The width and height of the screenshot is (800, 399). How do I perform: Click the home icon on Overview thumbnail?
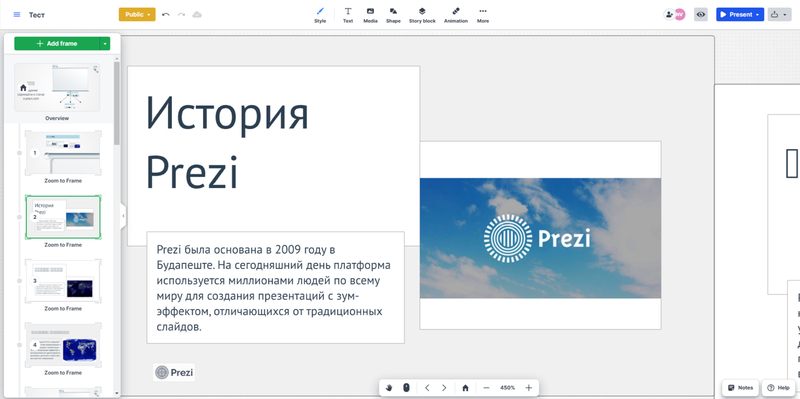click(23, 88)
